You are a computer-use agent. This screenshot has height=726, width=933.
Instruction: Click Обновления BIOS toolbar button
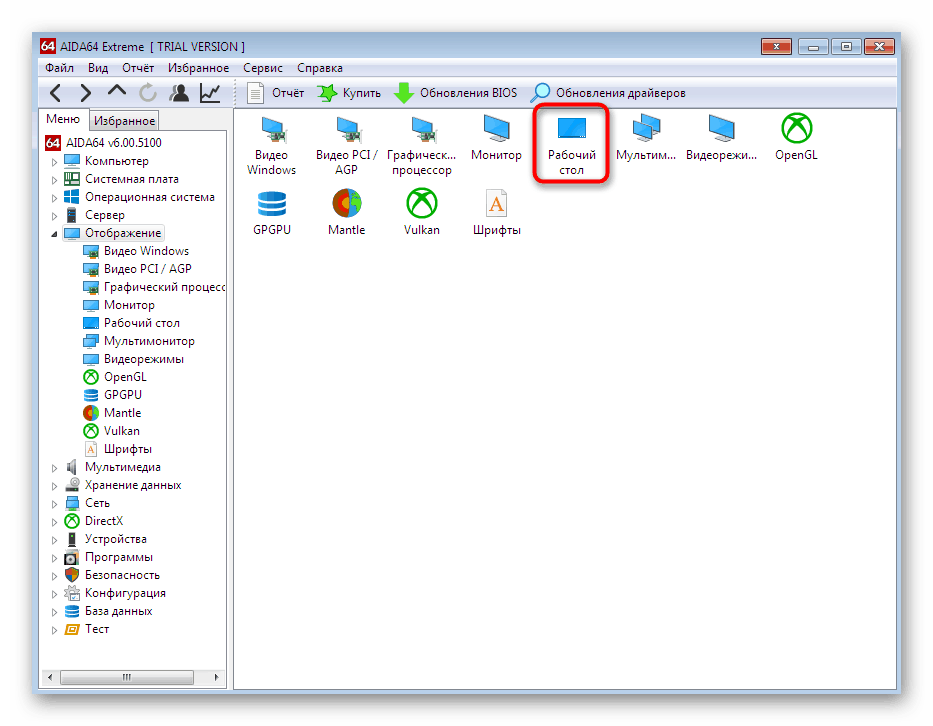pyautogui.click(x=456, y=93)
